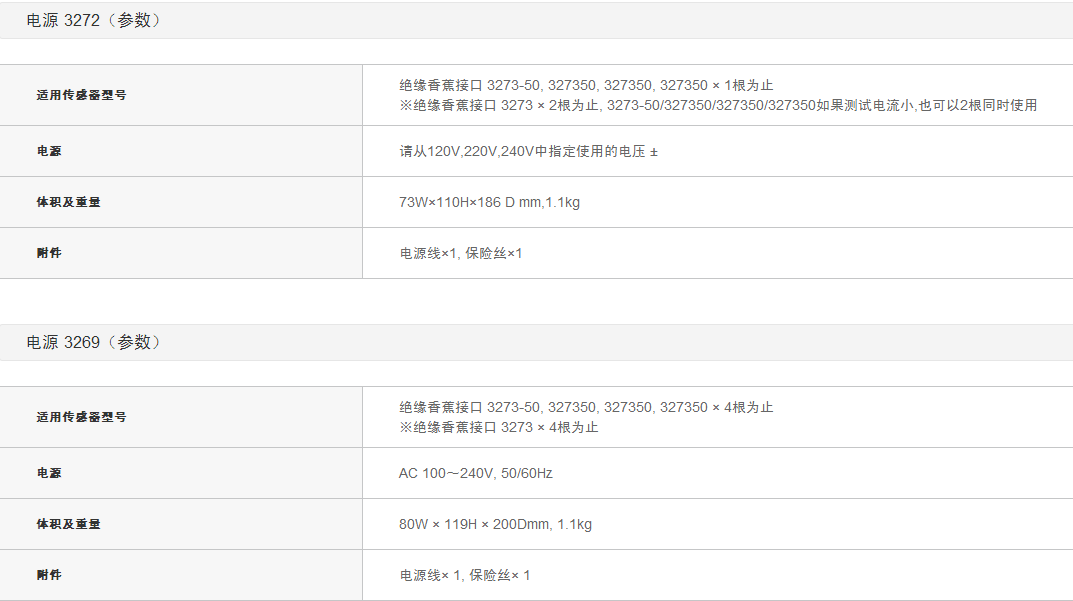Viewport: 1073px width, 601px height.
Task: Click the 附件 label in the 3269 table
Action: [x=49, y=575]
